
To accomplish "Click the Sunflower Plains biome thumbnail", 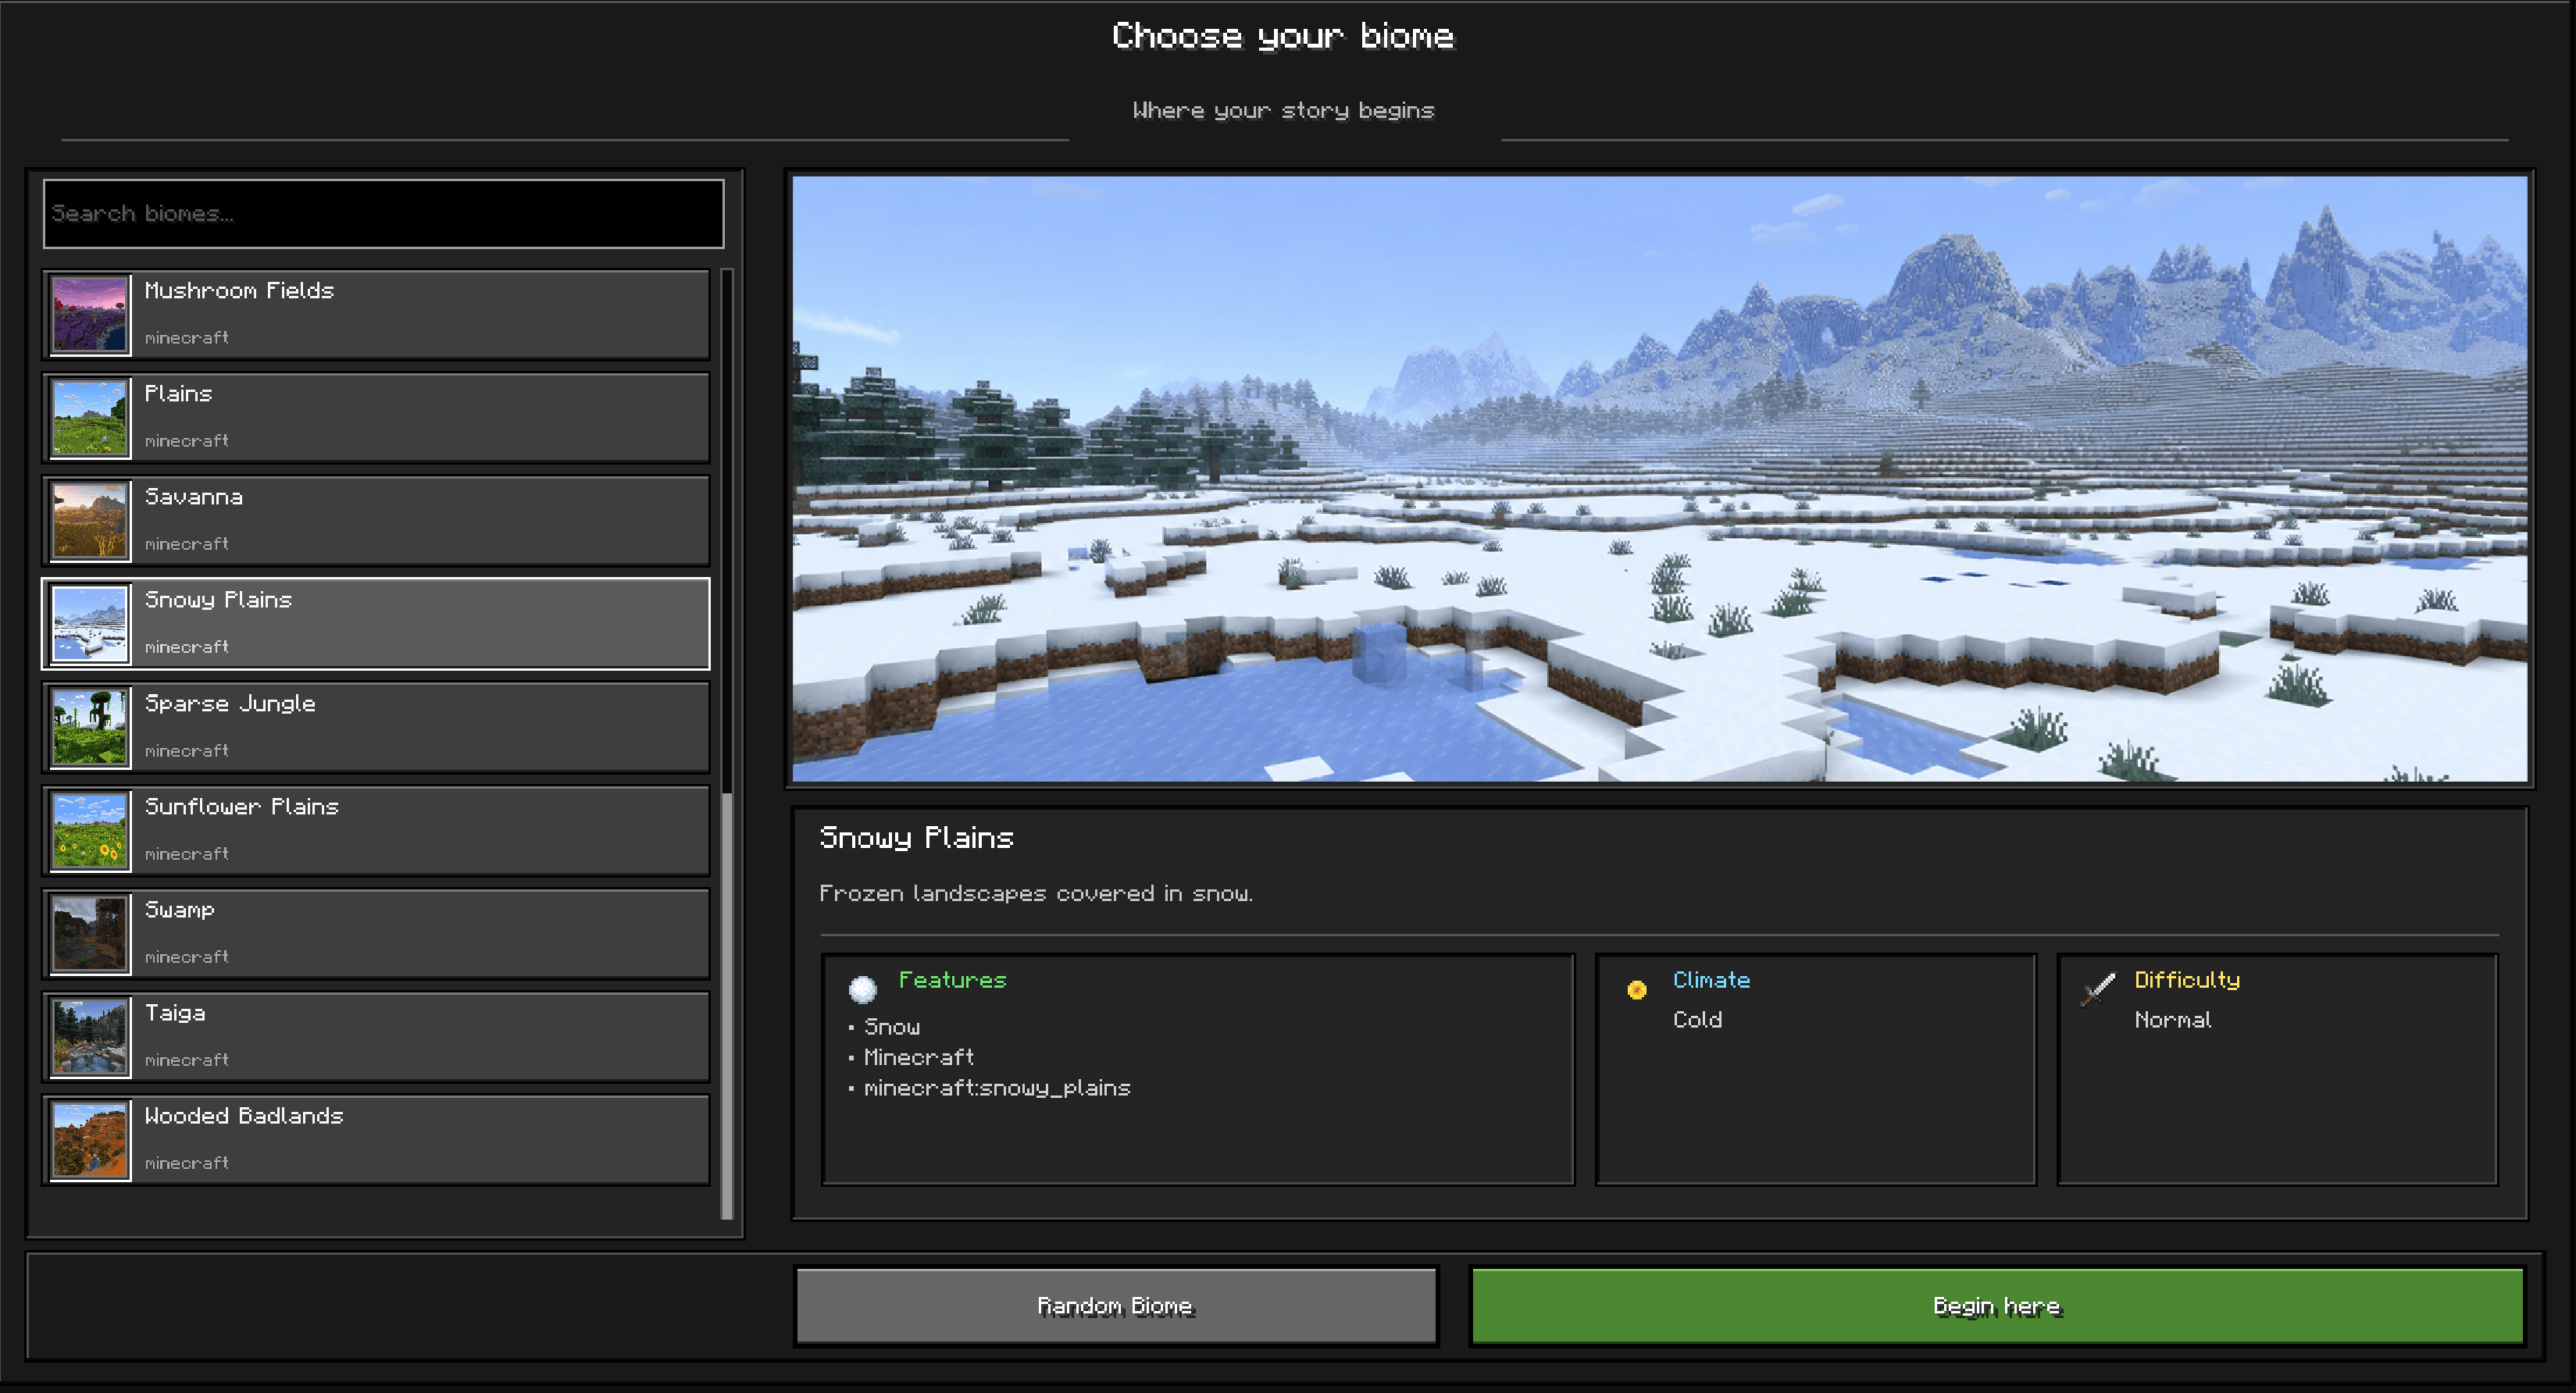I will (x=90, y=831).
